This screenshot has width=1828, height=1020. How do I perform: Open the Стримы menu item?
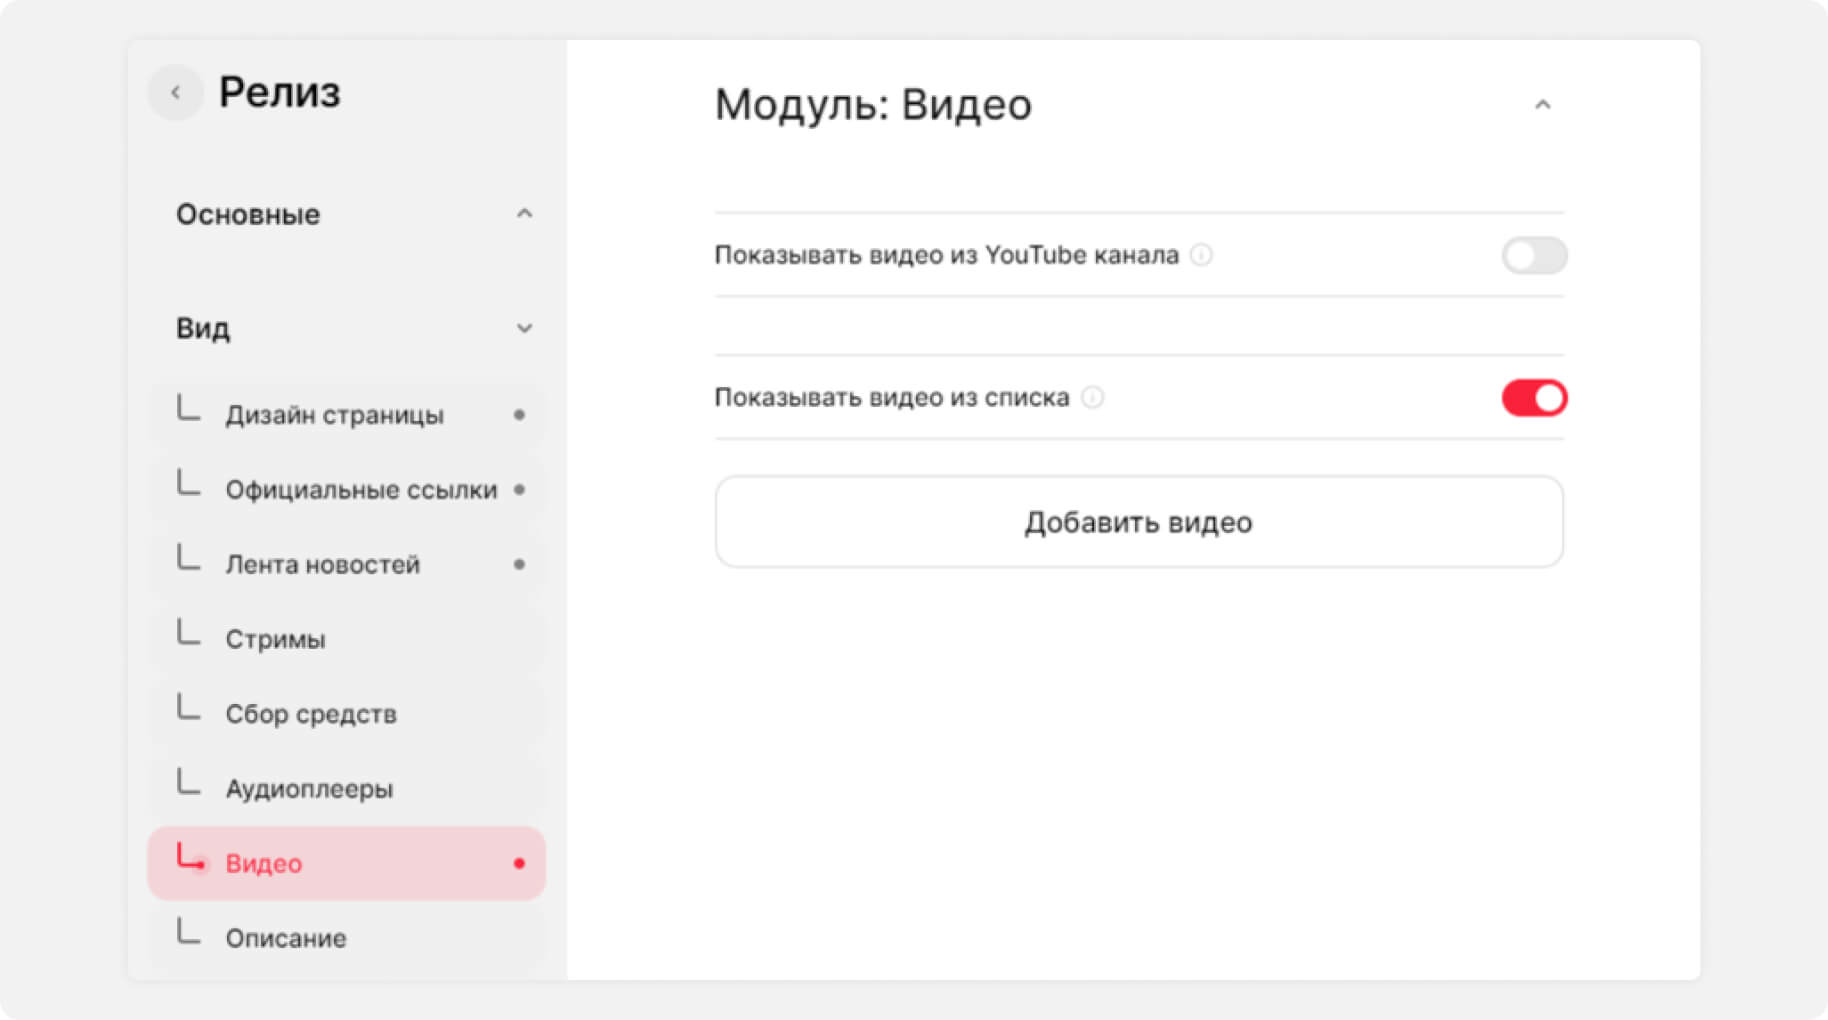(x=275, y=639)
